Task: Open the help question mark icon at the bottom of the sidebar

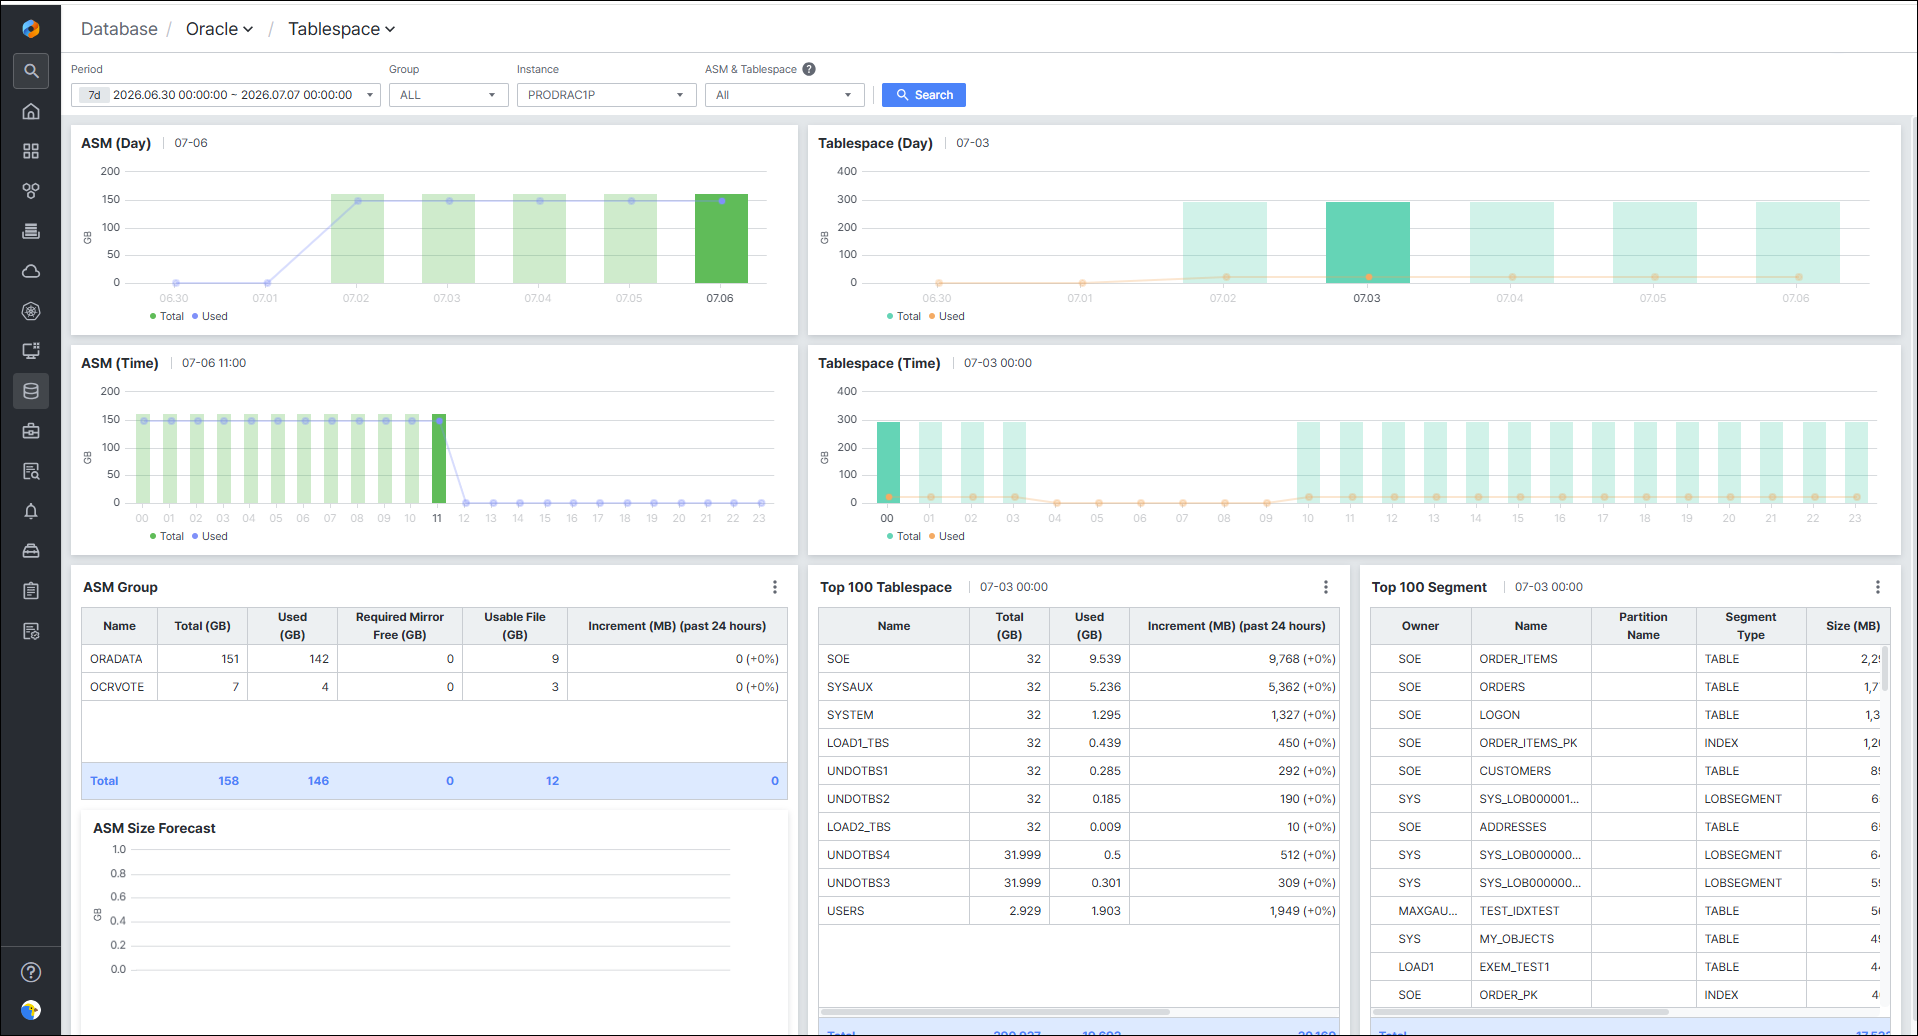Action: (x=31, y=972)
